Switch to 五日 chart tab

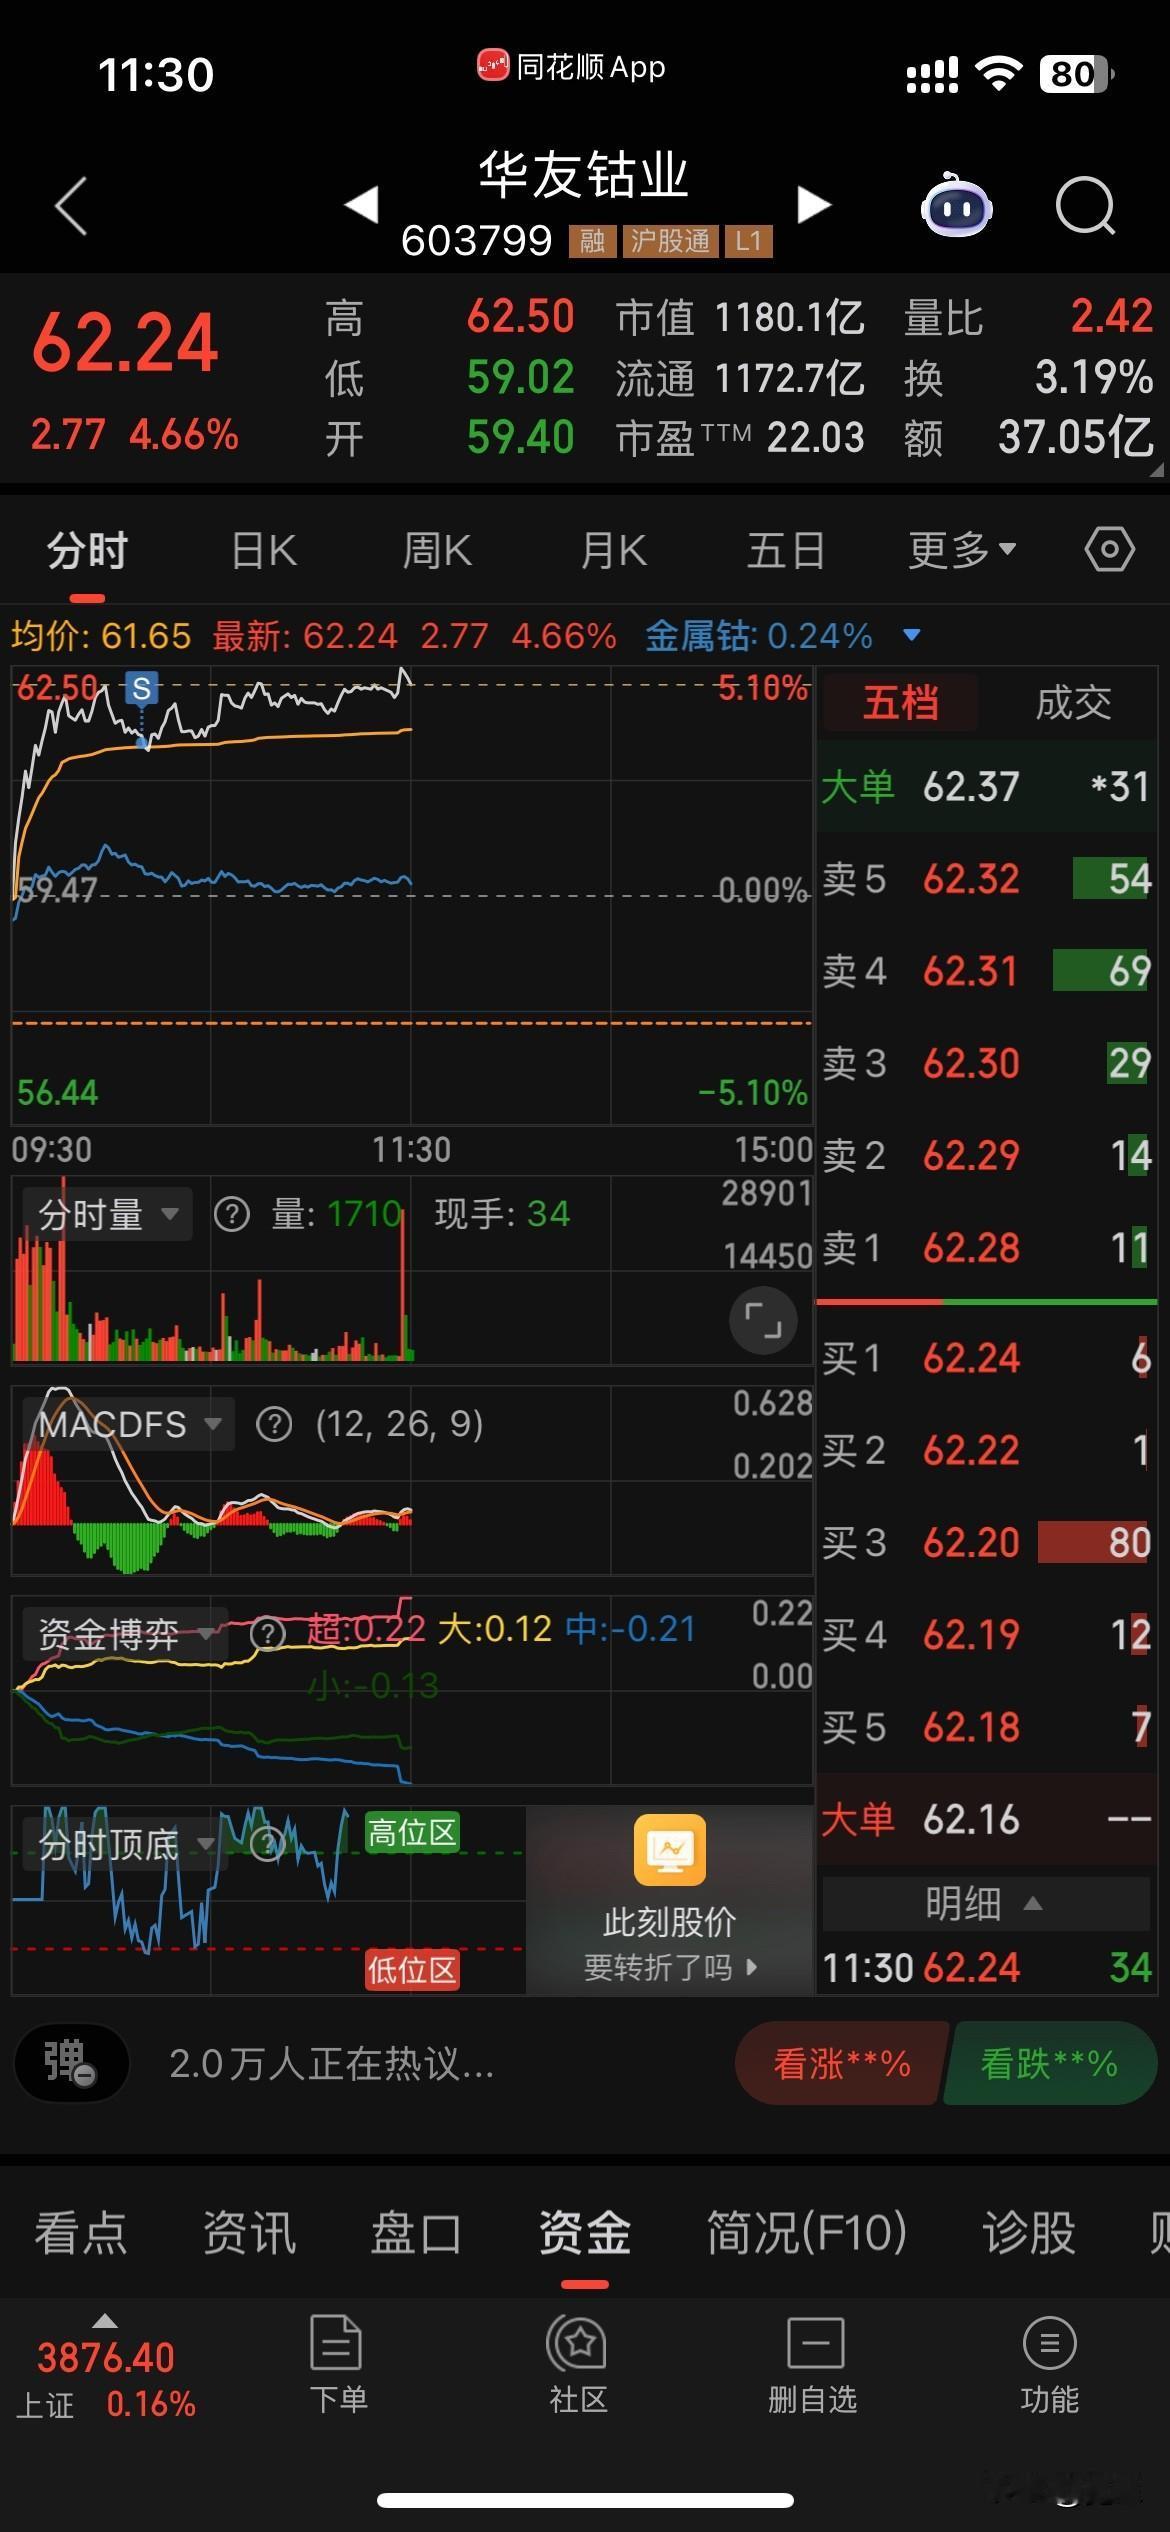click(787, 551)
